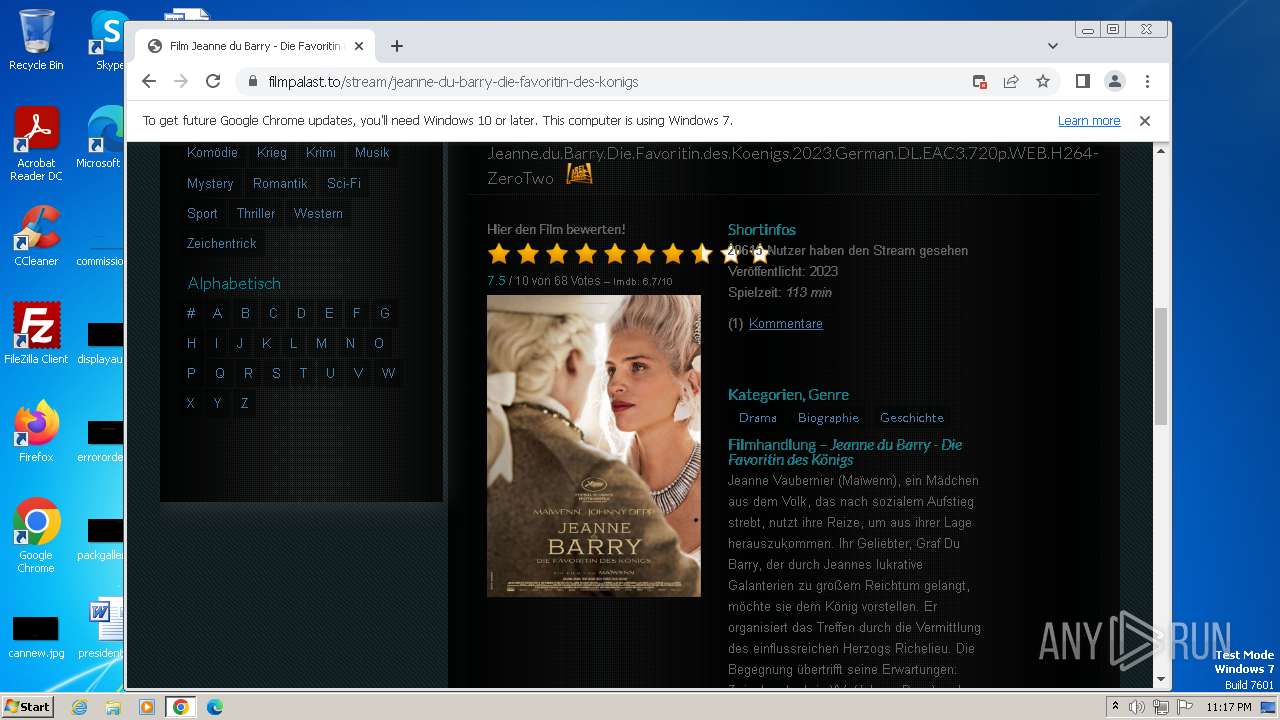Open the Google Chrome desktop icon

pyautogui.click(x=36, y=536)
